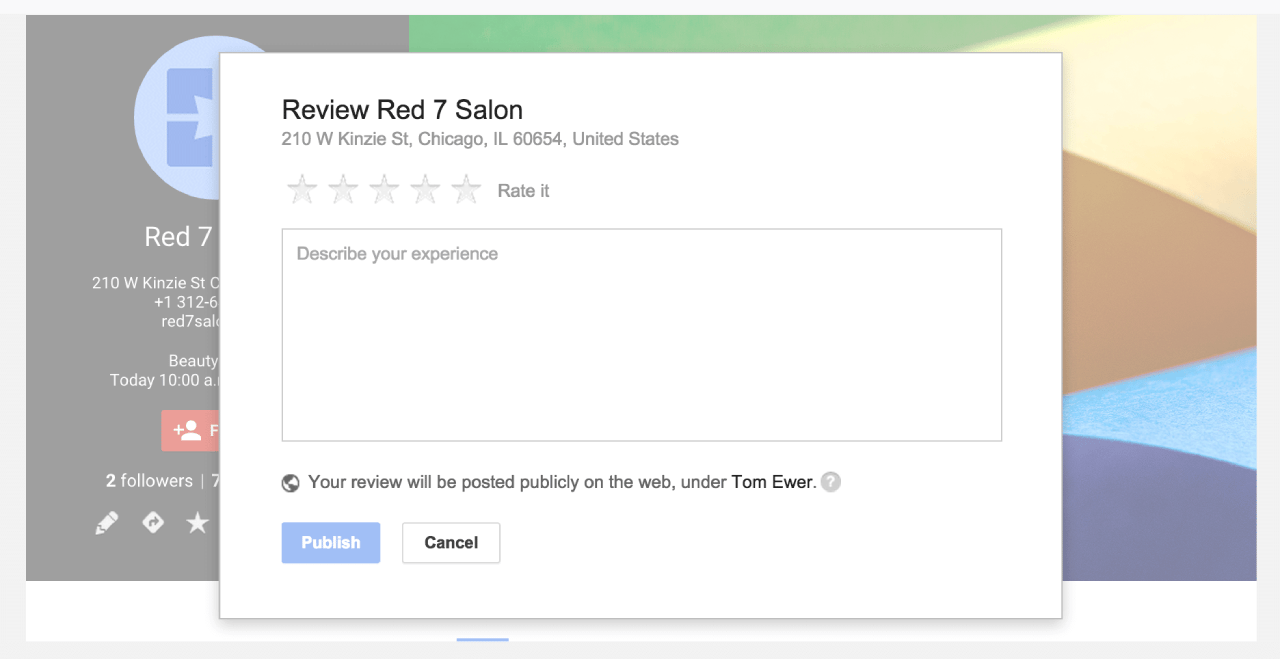Click the 'Beauty' category text on profile
Viewport: 1280px width, 659px height.
(x=193, y=361)
